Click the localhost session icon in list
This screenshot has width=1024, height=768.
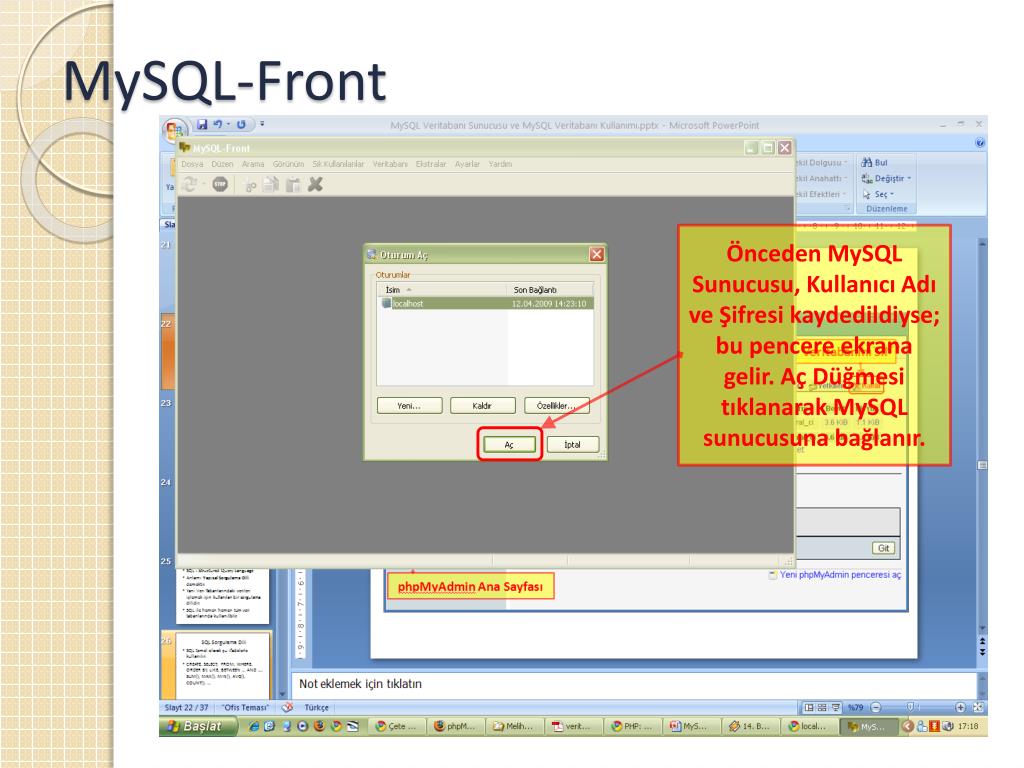[386, 304]
